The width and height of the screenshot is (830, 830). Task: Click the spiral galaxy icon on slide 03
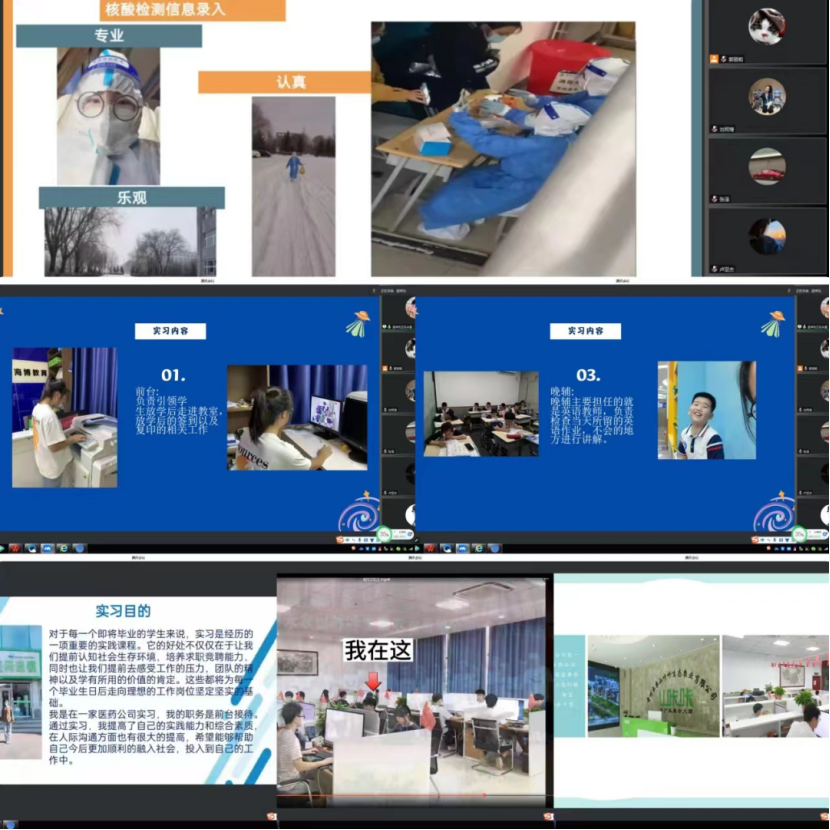pos(772,514)
